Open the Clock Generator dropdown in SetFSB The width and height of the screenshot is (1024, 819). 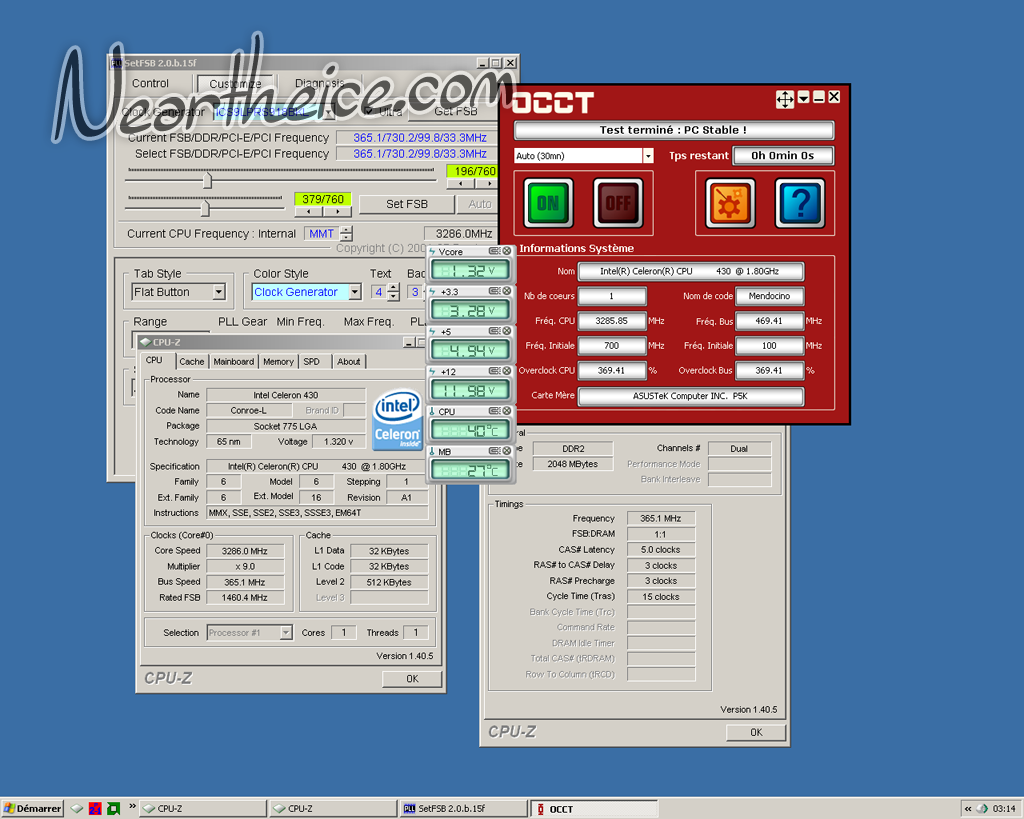[x=329, y=112]
